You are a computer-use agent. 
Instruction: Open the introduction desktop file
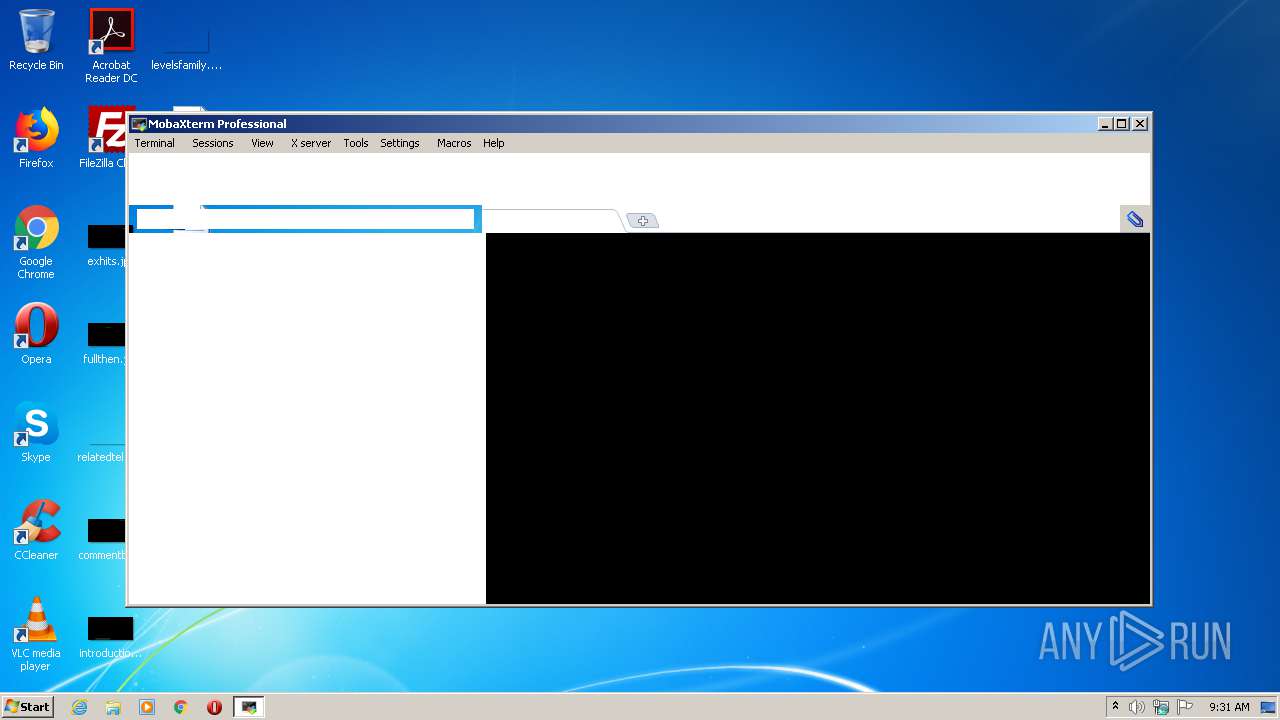[110, 634]
